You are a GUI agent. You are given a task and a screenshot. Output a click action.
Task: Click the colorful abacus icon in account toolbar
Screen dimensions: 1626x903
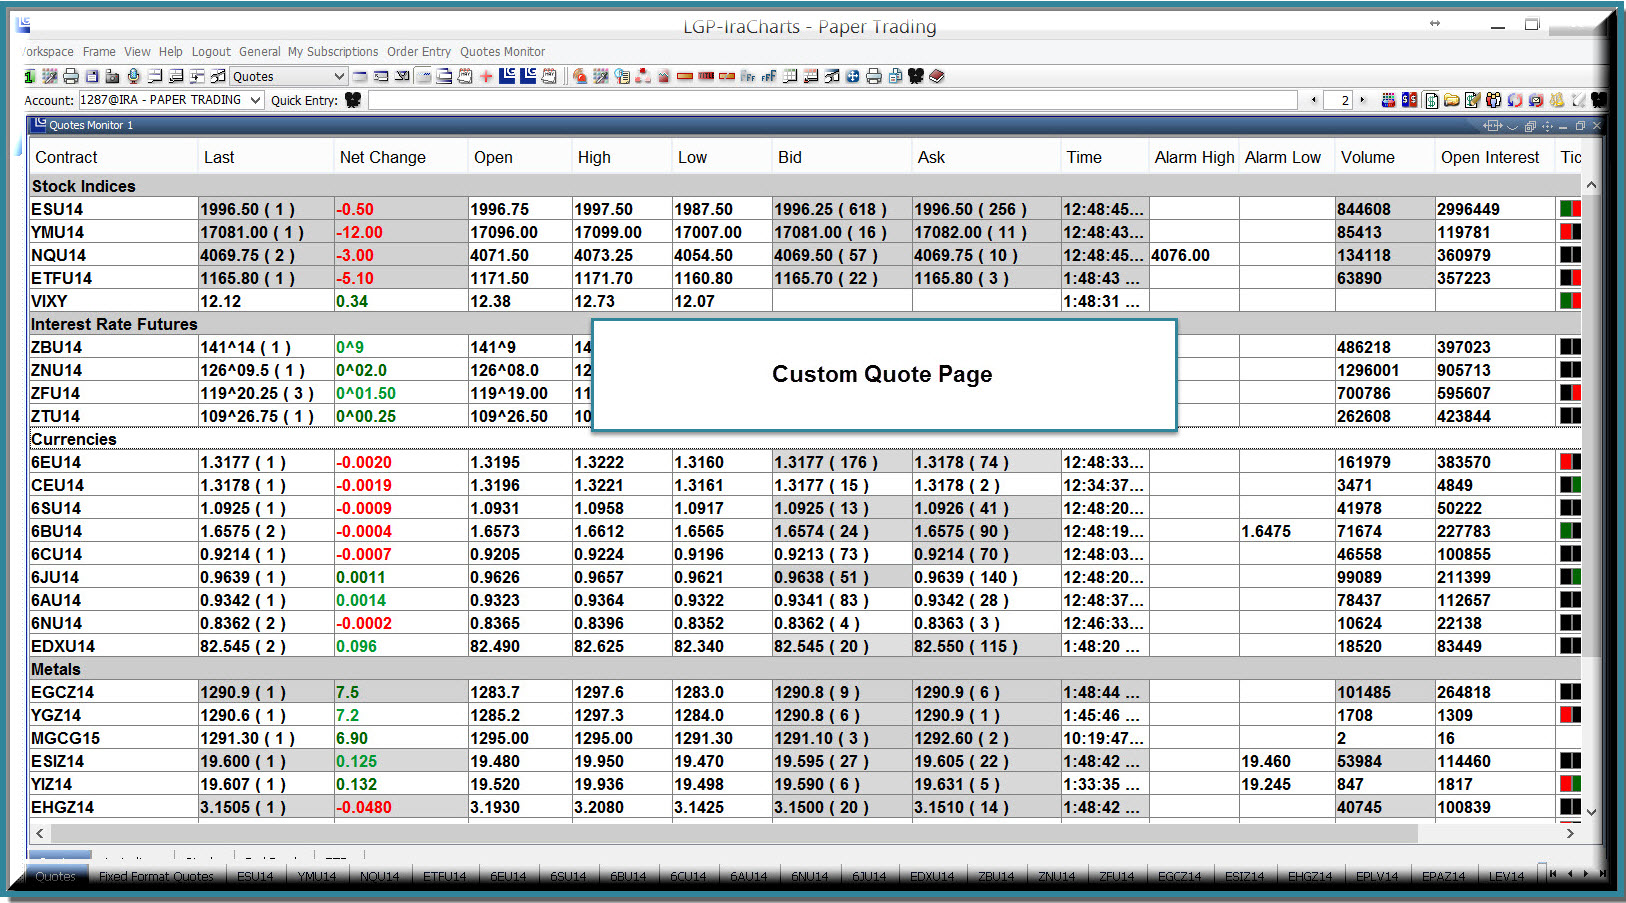pos(1388,100)
